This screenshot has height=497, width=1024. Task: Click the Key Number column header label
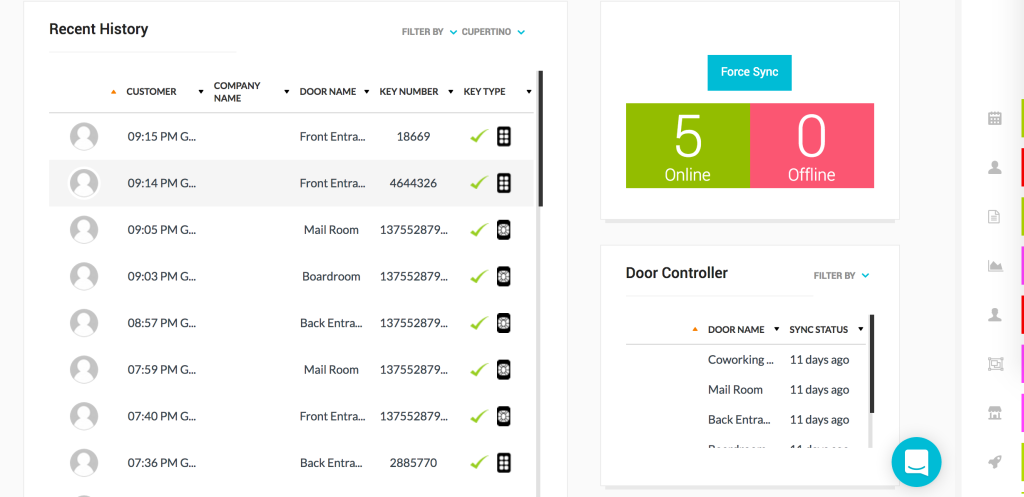coord(409,92)
